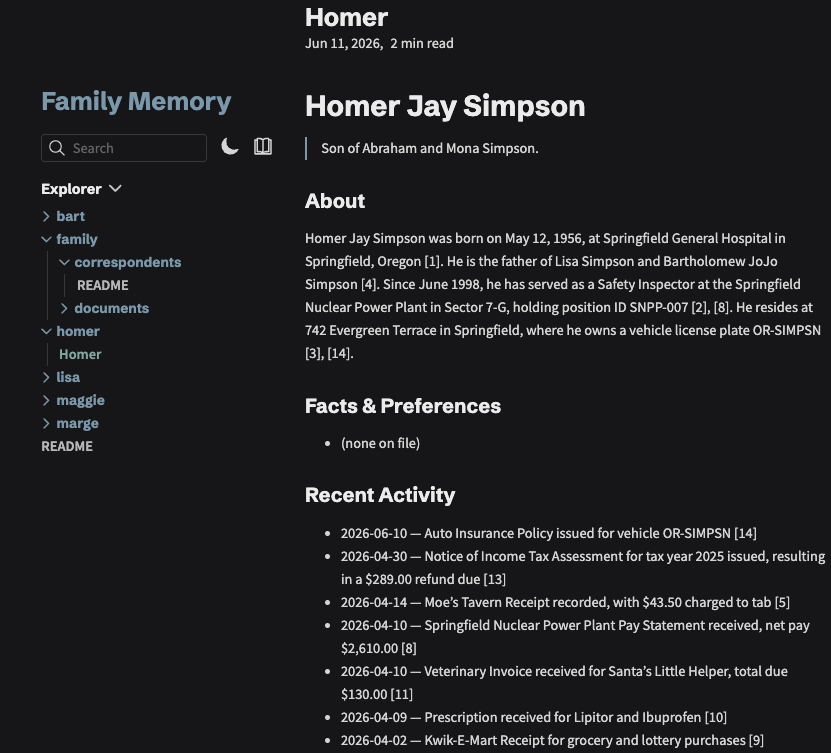Open the correspondents folder link
Image resolution: width=831 pixels, height=753 pixels.
pos(128,262)
